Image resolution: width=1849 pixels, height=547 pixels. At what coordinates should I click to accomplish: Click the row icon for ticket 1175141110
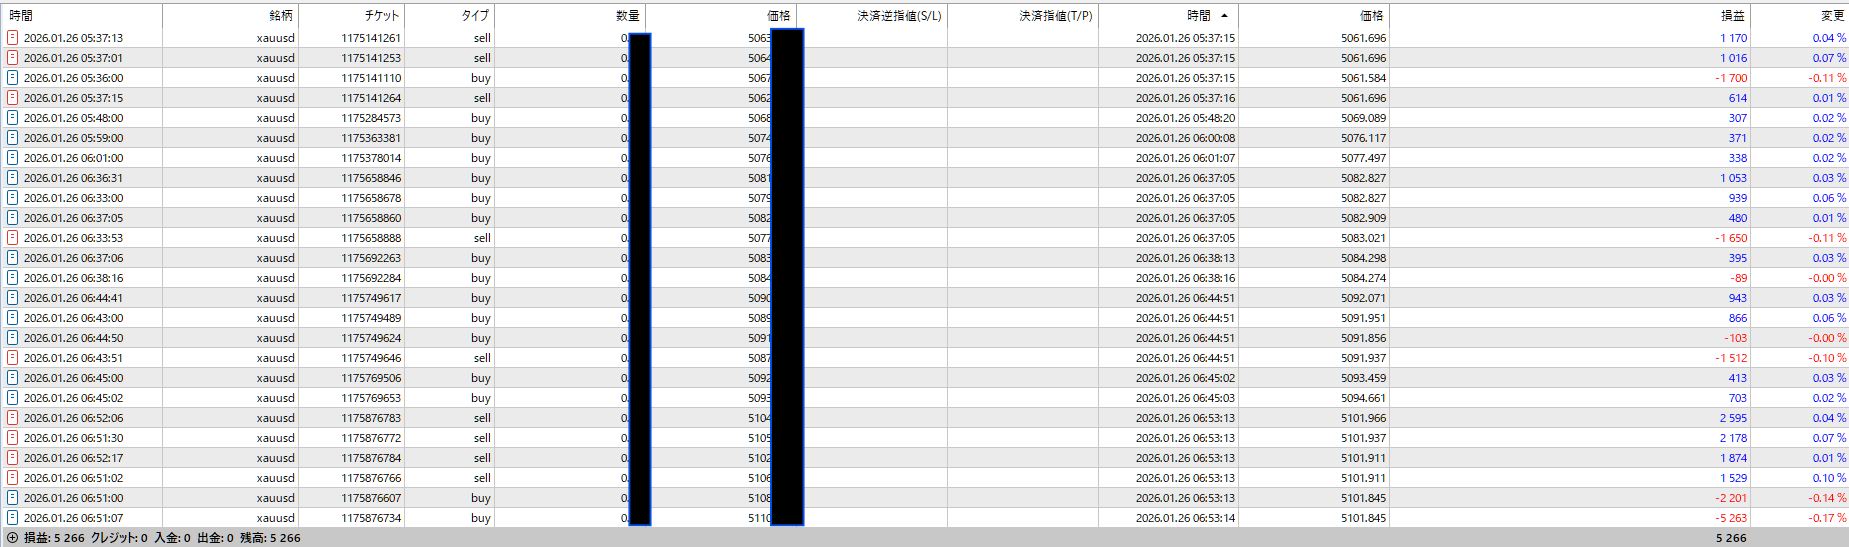click(12, 77)
